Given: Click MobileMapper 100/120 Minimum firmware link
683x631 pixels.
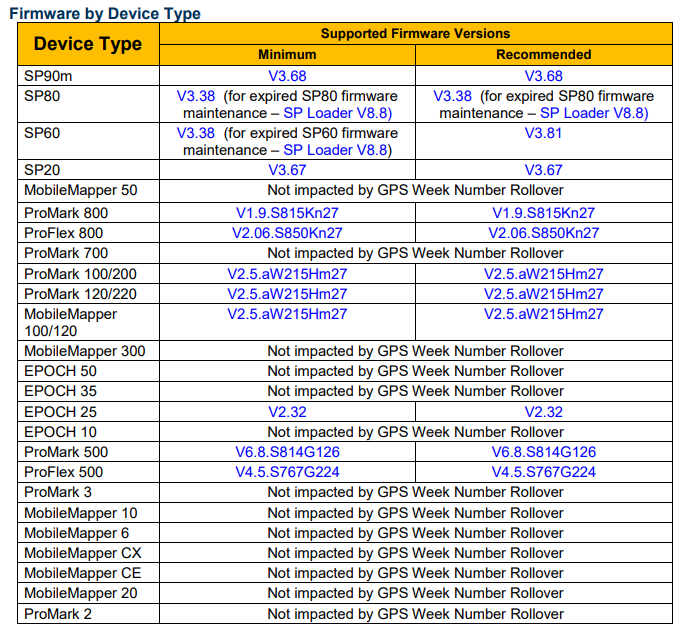Looking at the screenshot, I should click(x=287, y=314).
